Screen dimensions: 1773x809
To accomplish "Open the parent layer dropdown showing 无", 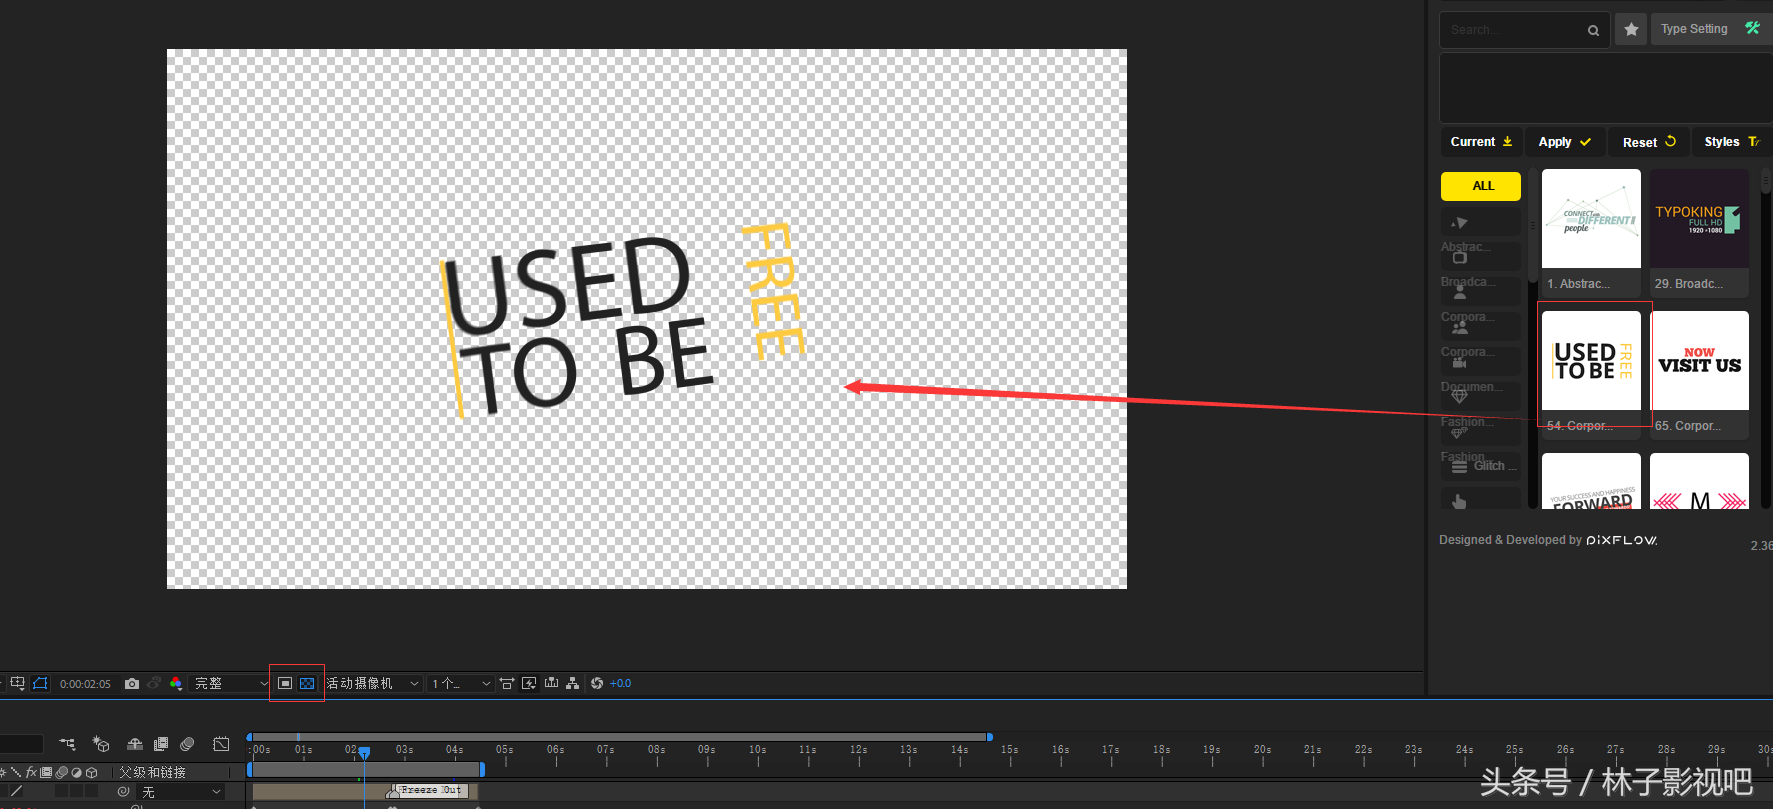I will [182, 791].
